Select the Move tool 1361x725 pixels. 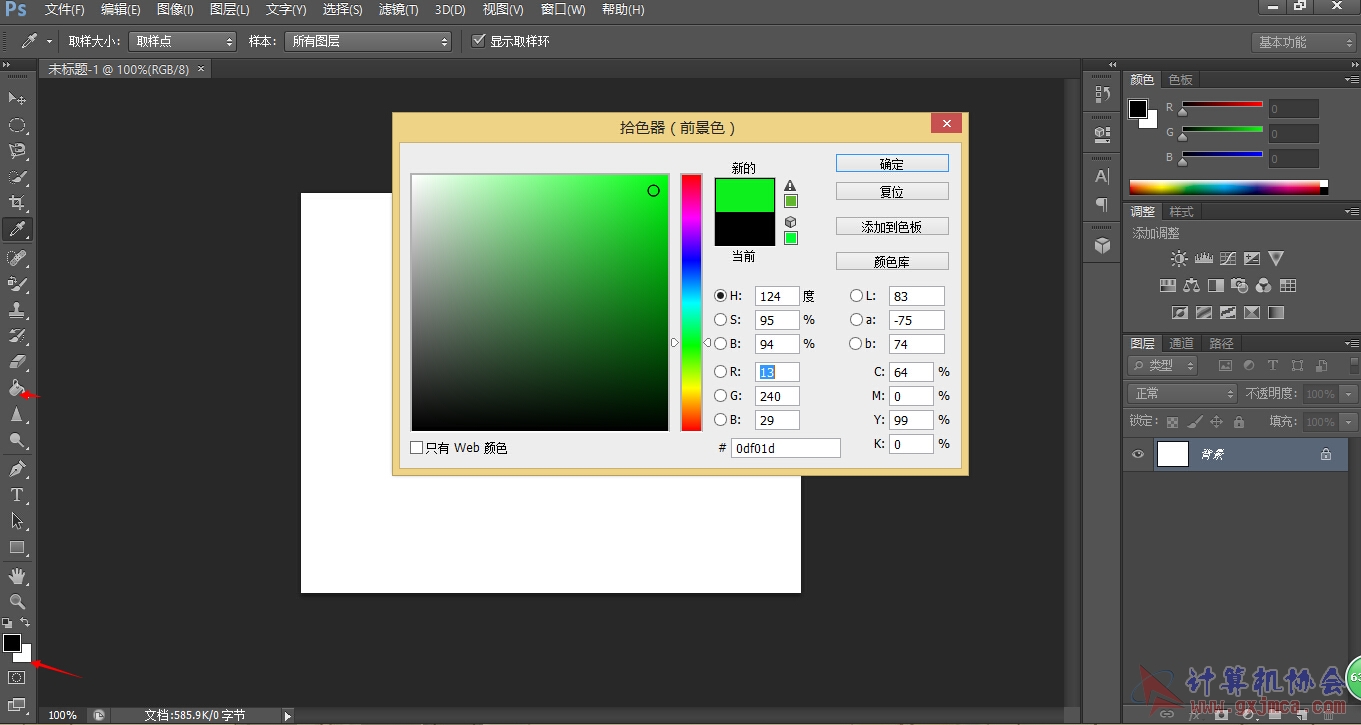tap(17, 98)
